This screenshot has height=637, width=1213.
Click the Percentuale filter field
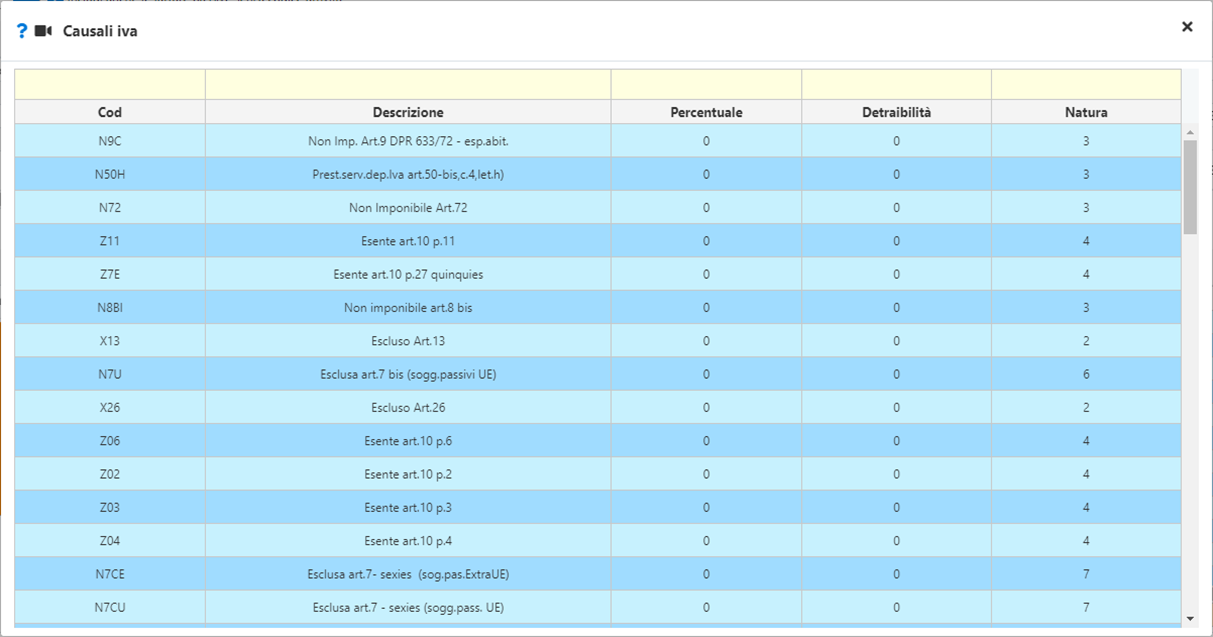(x=706, y=84)
